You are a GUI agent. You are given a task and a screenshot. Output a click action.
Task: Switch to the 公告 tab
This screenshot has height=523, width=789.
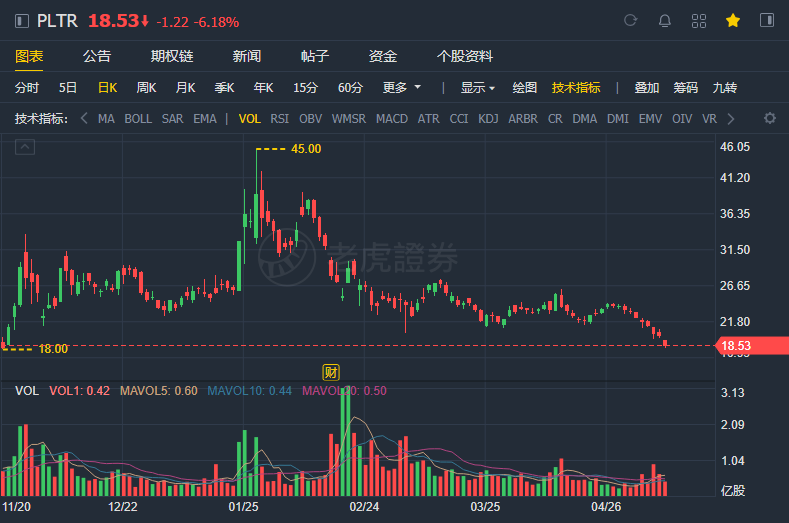(x=97, y=56)
